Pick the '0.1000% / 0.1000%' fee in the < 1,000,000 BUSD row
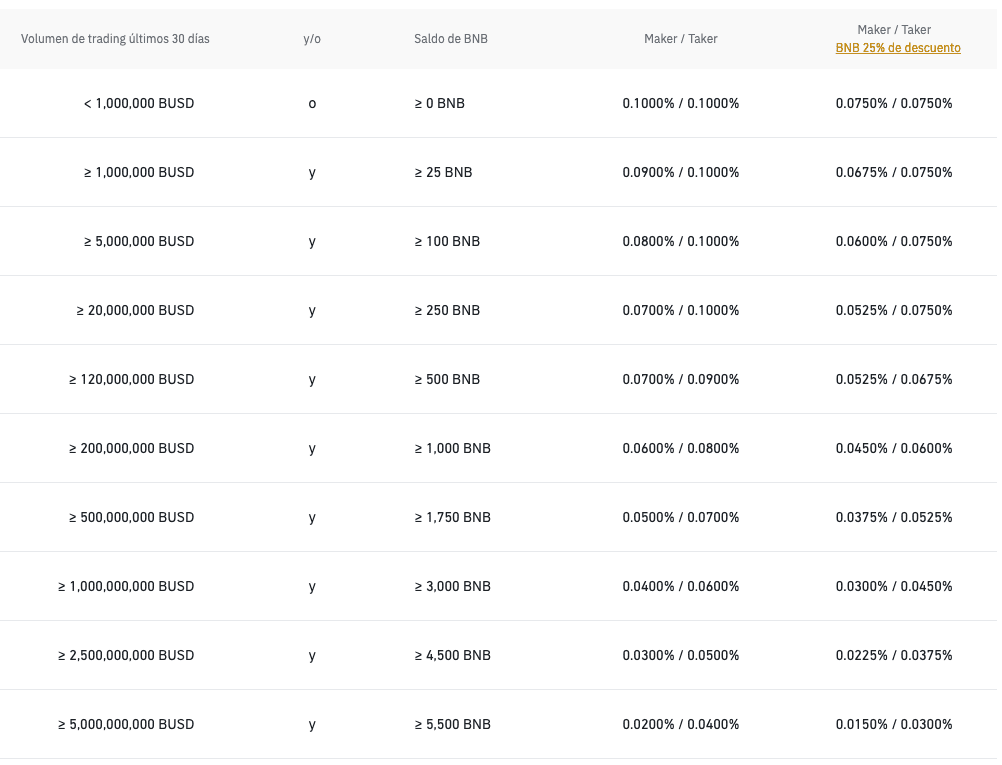 click(681, 104)
